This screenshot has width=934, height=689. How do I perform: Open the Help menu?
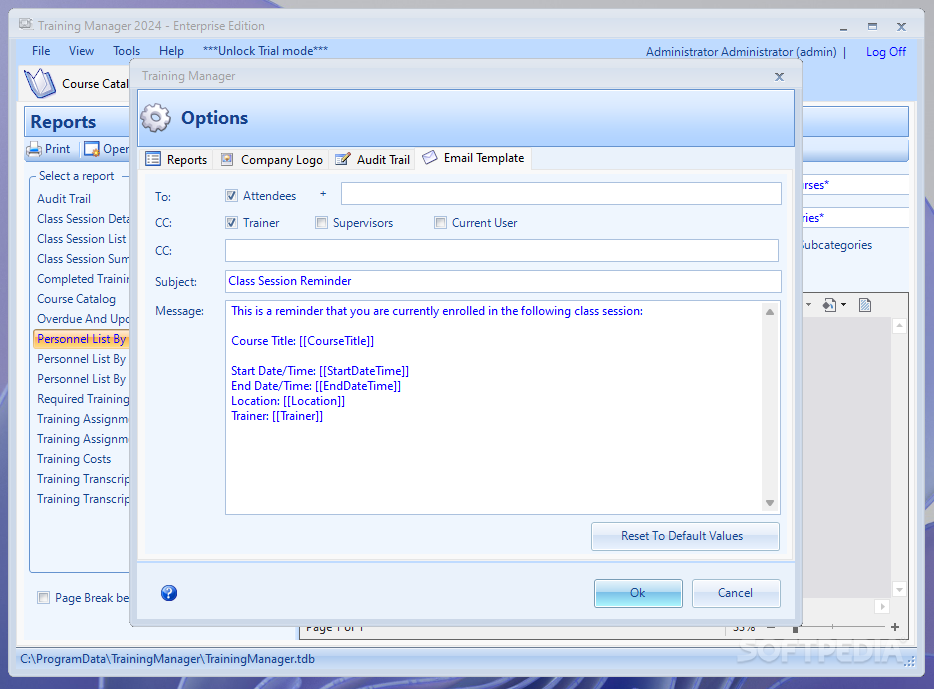[x=172, y=51]
